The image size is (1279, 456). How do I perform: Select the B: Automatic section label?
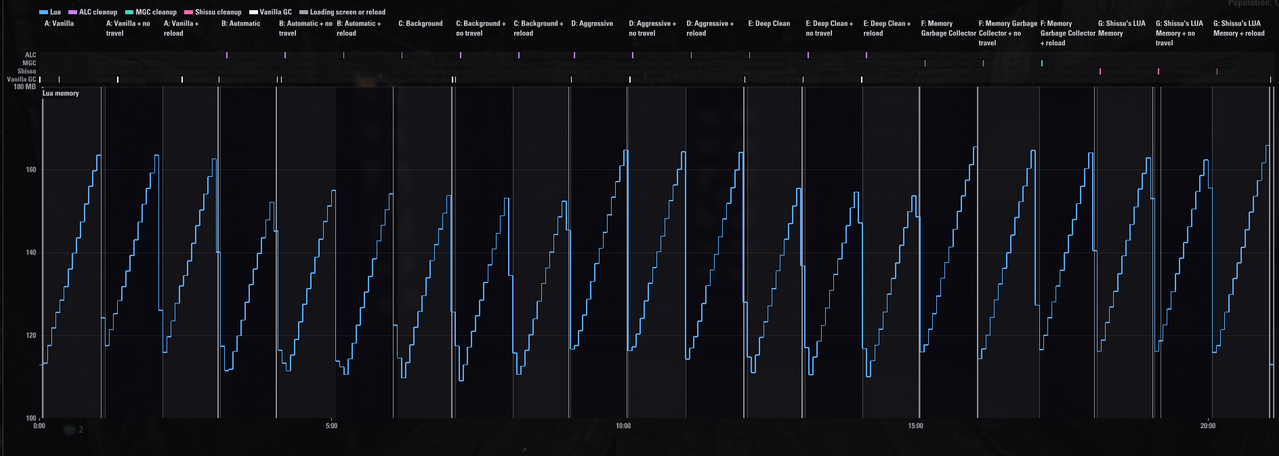[x=241, y=23]
